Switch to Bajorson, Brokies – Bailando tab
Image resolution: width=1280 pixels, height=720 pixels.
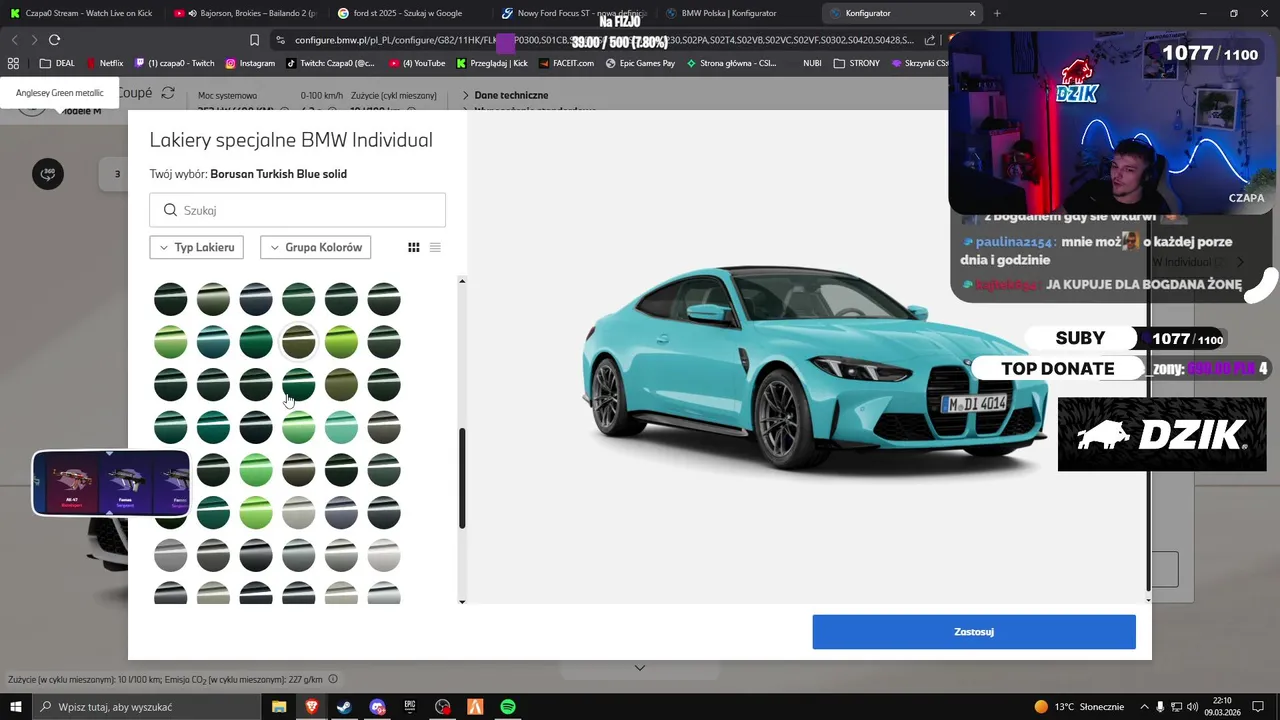point(244,13)
